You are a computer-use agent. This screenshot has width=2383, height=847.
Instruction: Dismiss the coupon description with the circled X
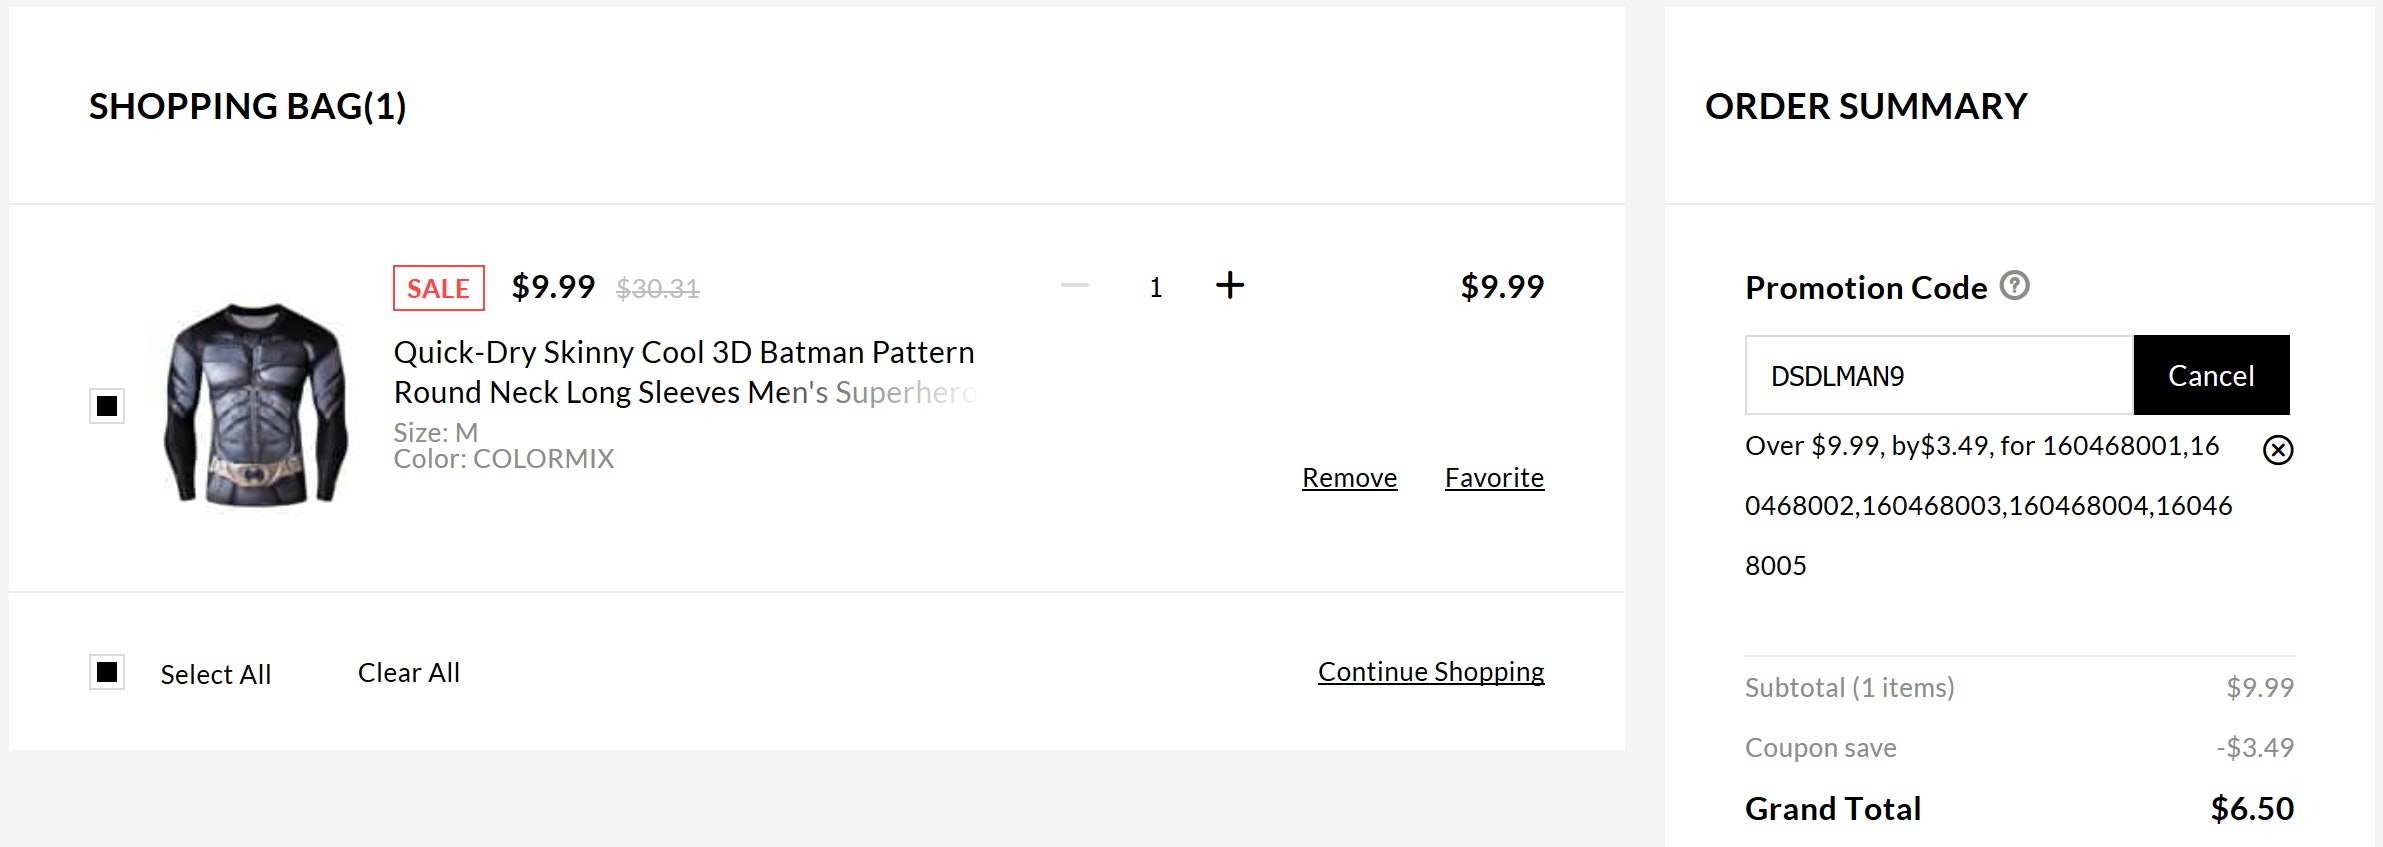click(2277, 450)
